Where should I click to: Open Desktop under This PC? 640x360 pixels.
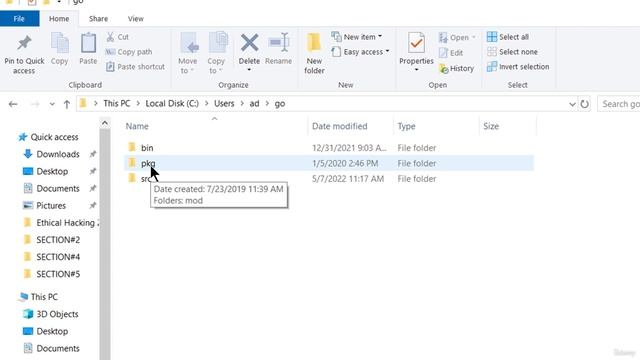pos(52,331)
